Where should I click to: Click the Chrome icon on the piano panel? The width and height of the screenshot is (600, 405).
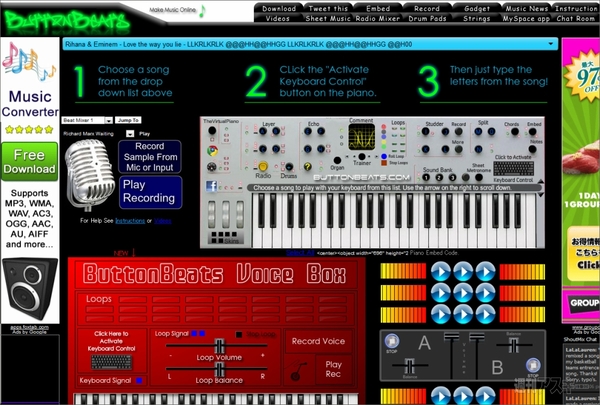(x=212, y=150)
